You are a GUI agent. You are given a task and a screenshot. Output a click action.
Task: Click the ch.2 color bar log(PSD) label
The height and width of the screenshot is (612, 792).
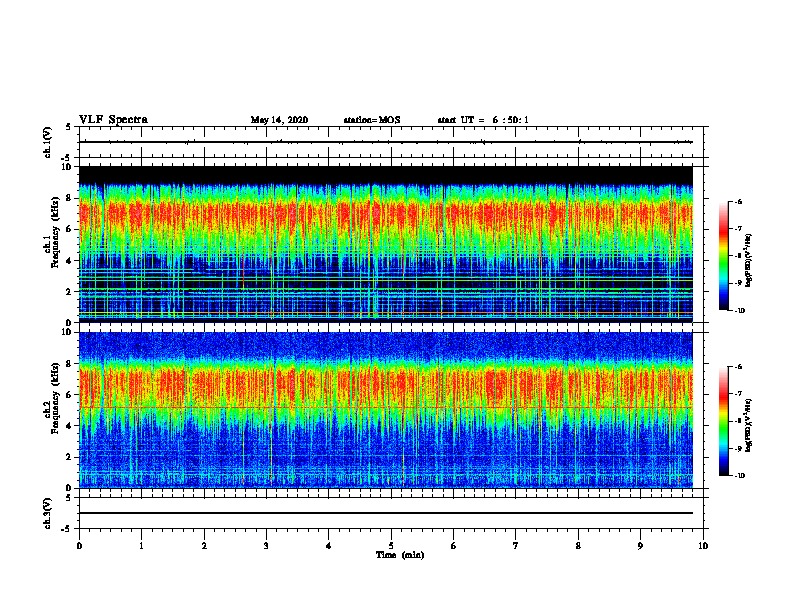(749, 425)
